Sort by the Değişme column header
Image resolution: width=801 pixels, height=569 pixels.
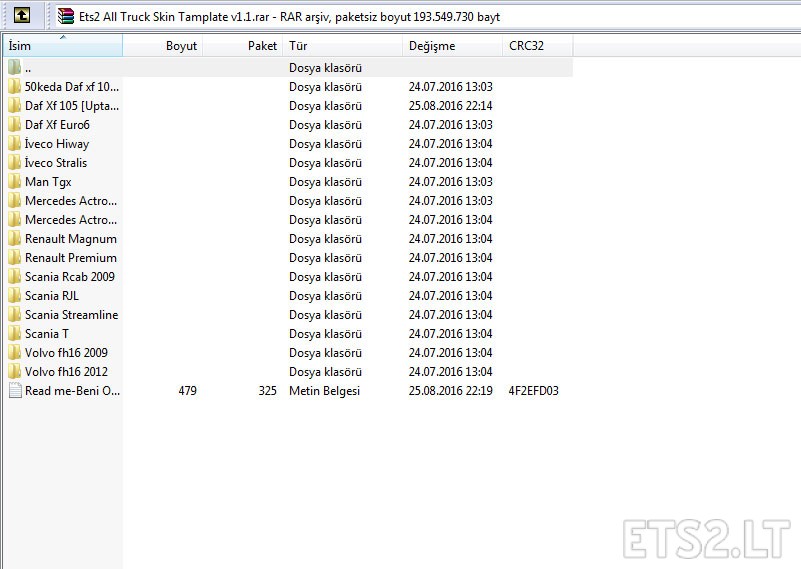(x=452, y=45)
